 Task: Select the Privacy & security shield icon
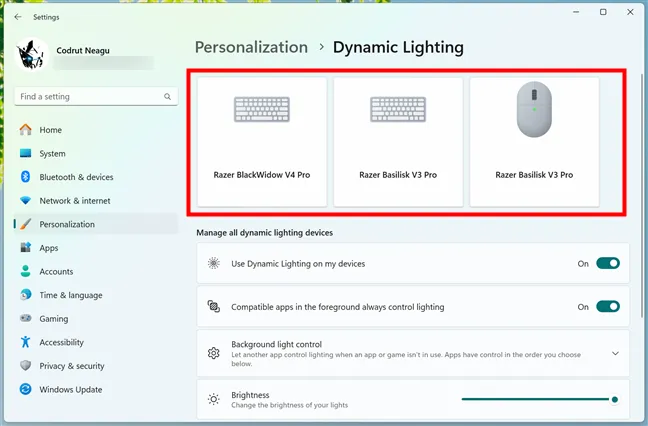click(24, 366)
